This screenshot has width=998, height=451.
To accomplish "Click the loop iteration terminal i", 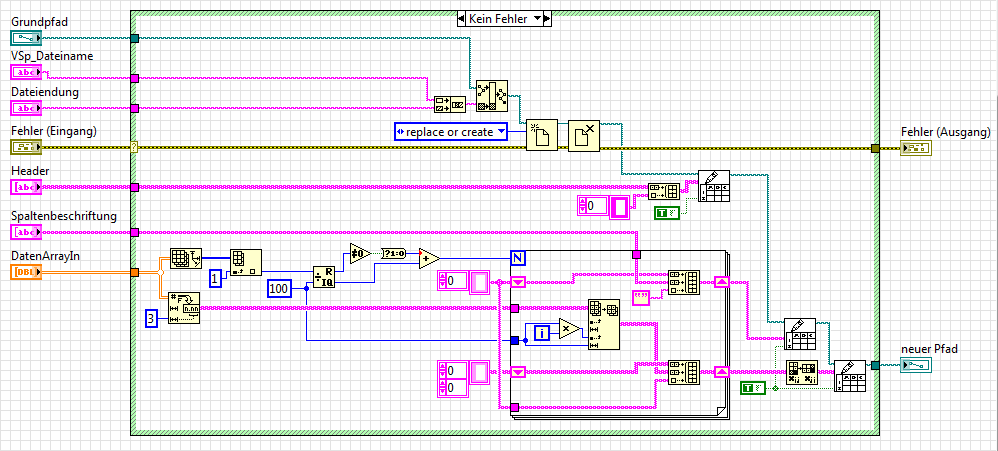I will [x=542, y=332].
